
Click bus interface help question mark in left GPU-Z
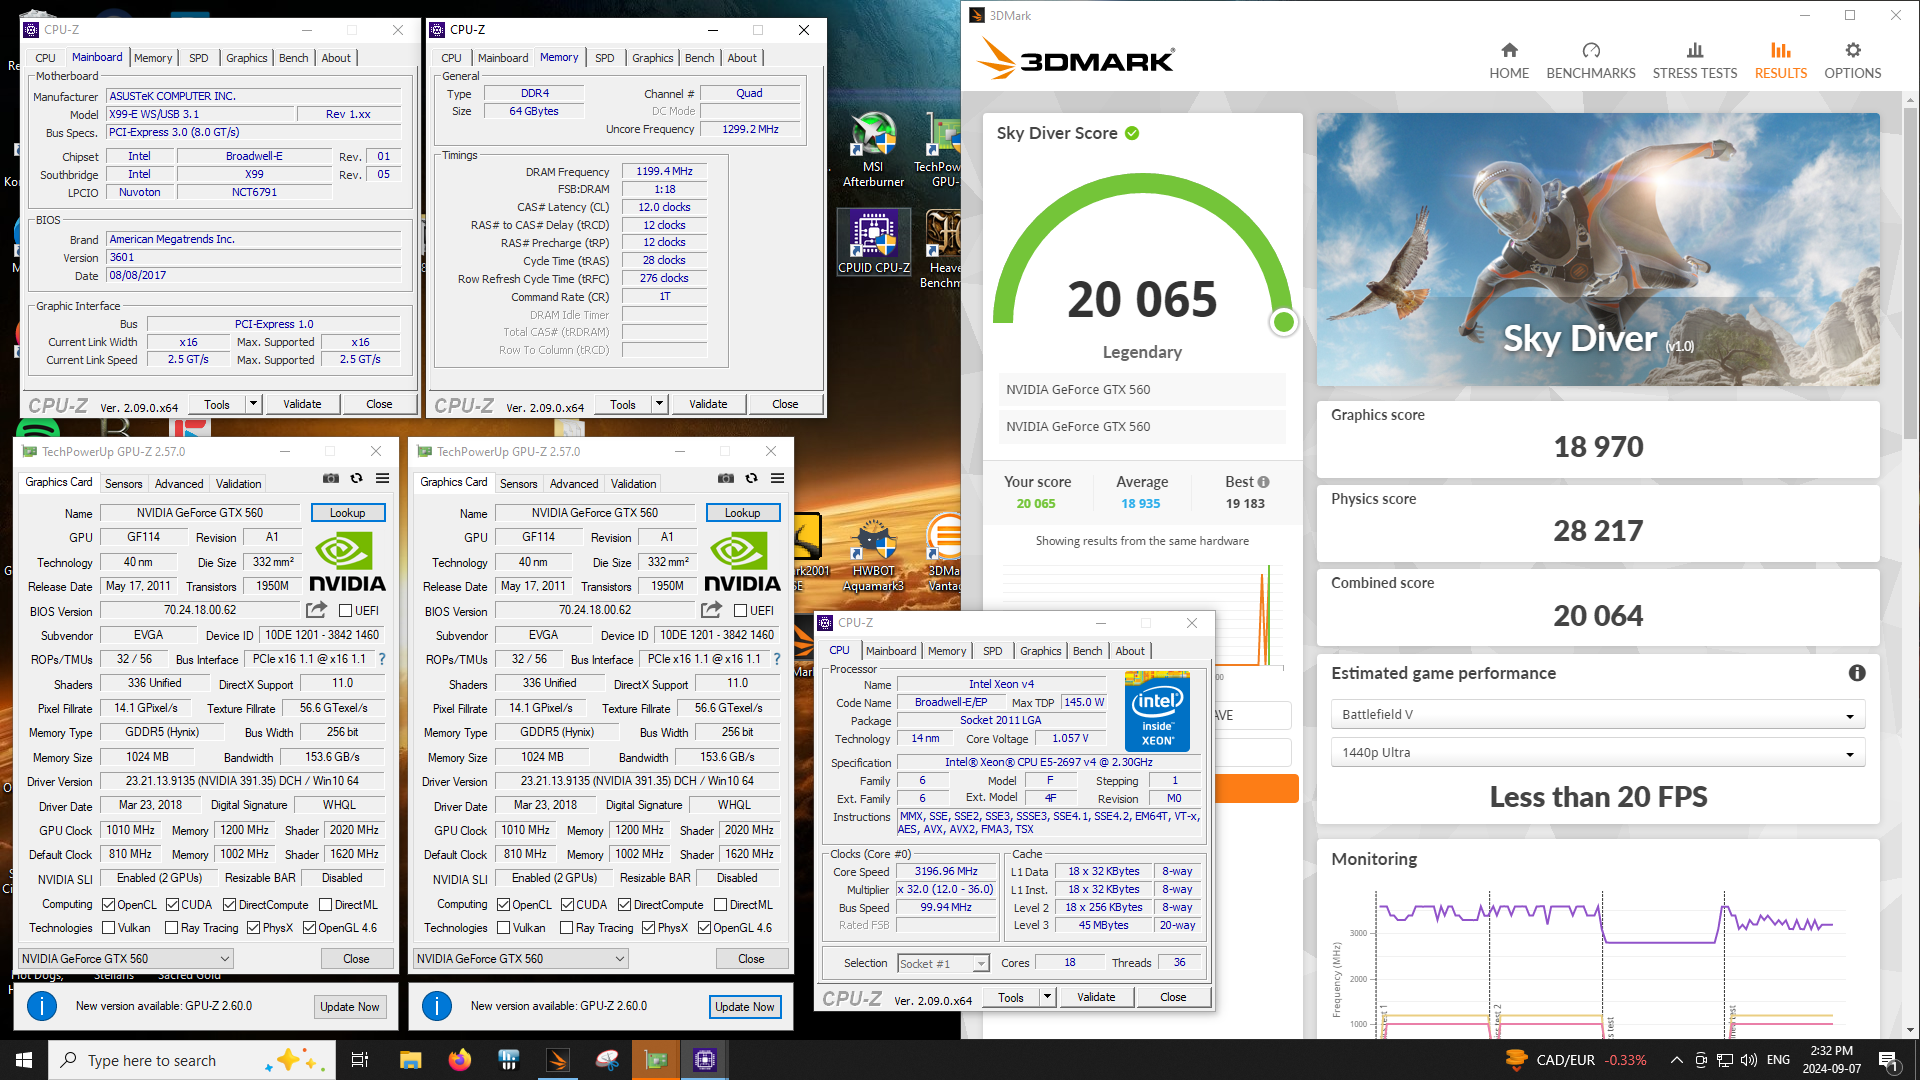(382, 659)
